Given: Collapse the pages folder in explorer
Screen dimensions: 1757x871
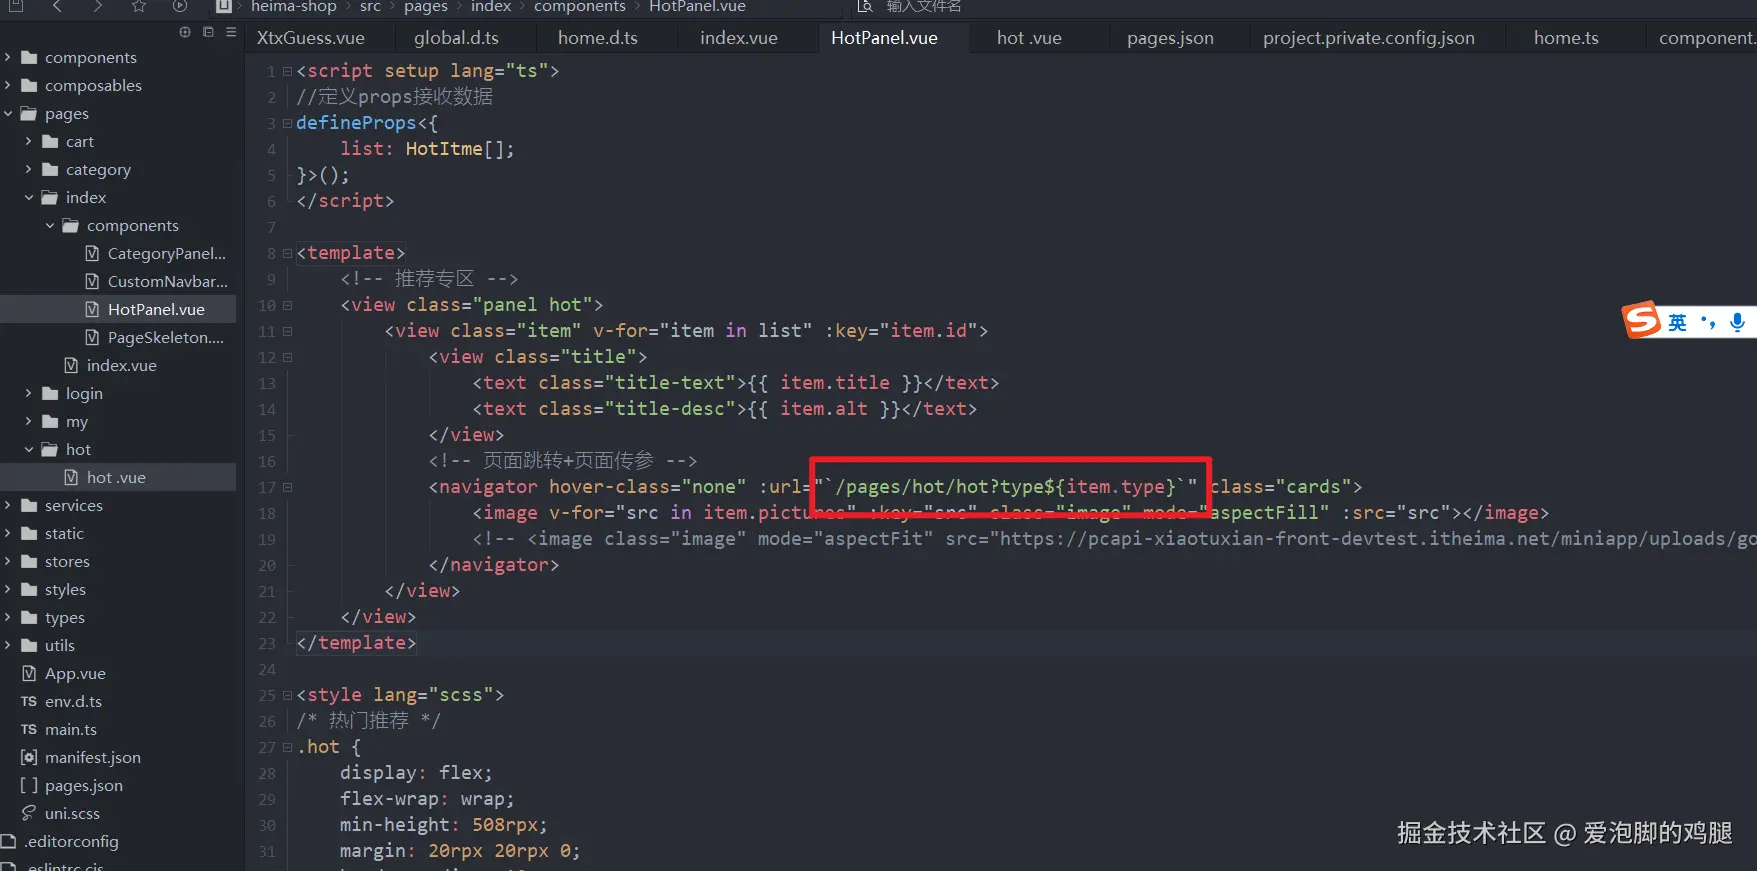Looking at the screenshot, I should pos(8,113).
